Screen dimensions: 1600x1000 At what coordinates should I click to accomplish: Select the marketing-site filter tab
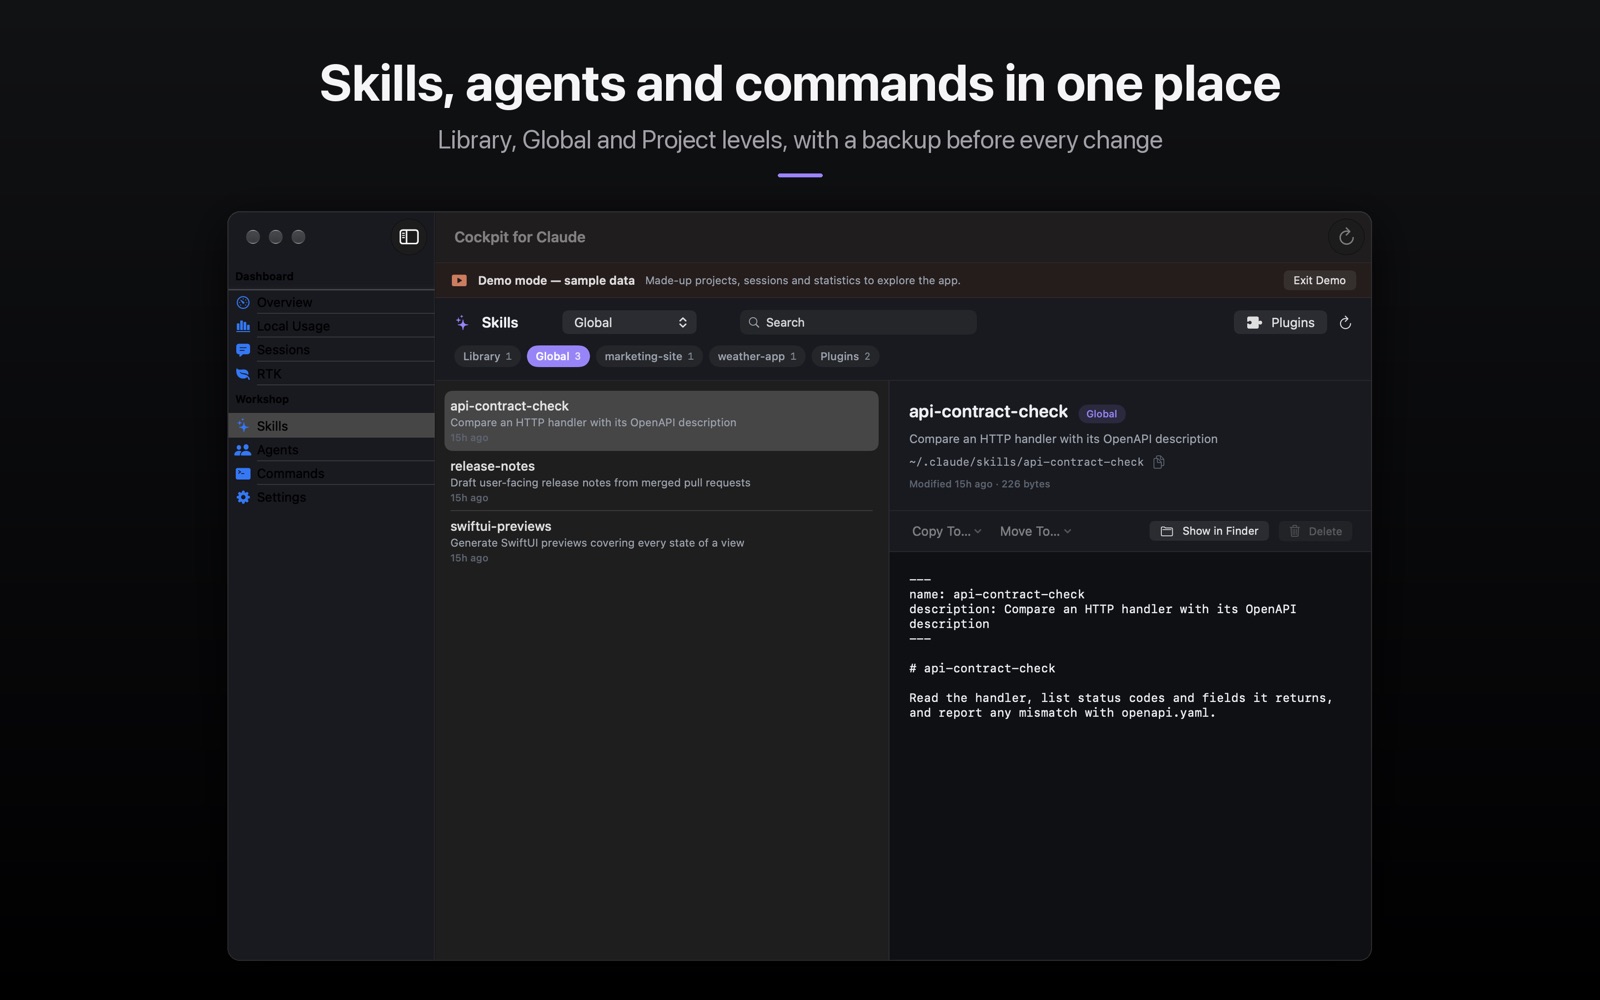point(649,356)
